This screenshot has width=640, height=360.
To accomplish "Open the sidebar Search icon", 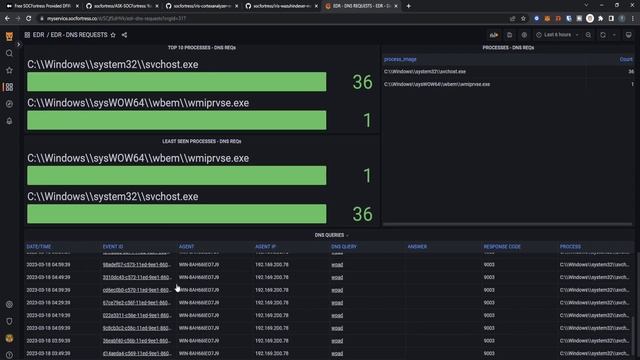I will coord(9,53).
